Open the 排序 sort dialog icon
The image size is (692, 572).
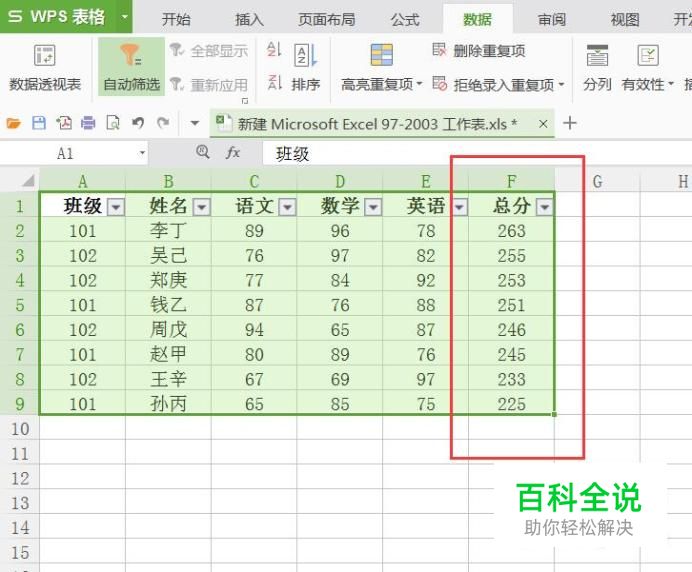tap(305, 55)
